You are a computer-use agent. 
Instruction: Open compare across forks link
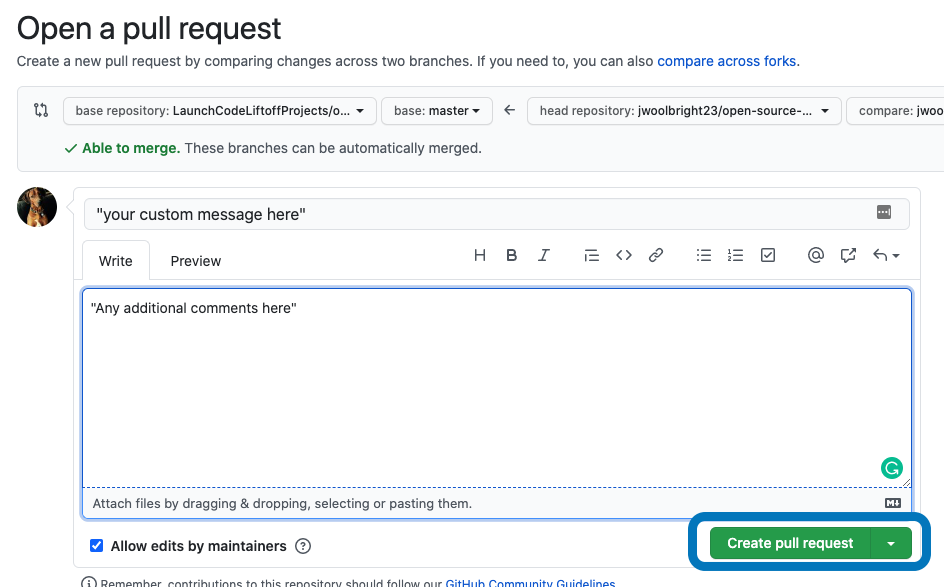727,61
